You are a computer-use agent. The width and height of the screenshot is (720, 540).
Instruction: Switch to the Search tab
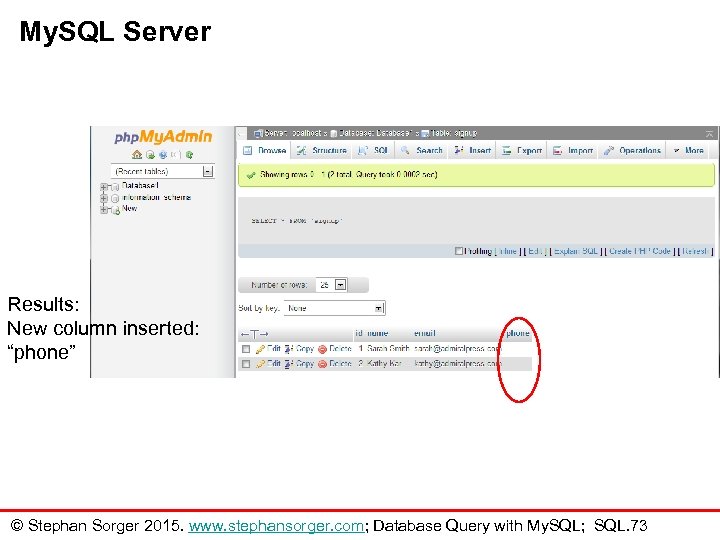pos(422,150)
